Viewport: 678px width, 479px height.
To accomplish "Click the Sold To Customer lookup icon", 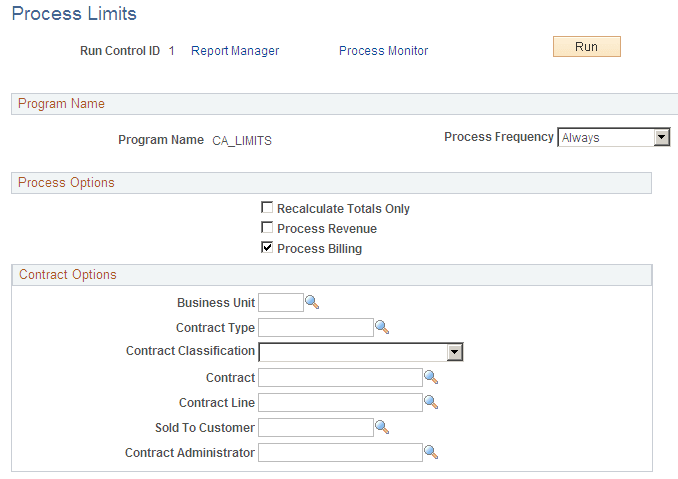I will click(x=381, y=427).
